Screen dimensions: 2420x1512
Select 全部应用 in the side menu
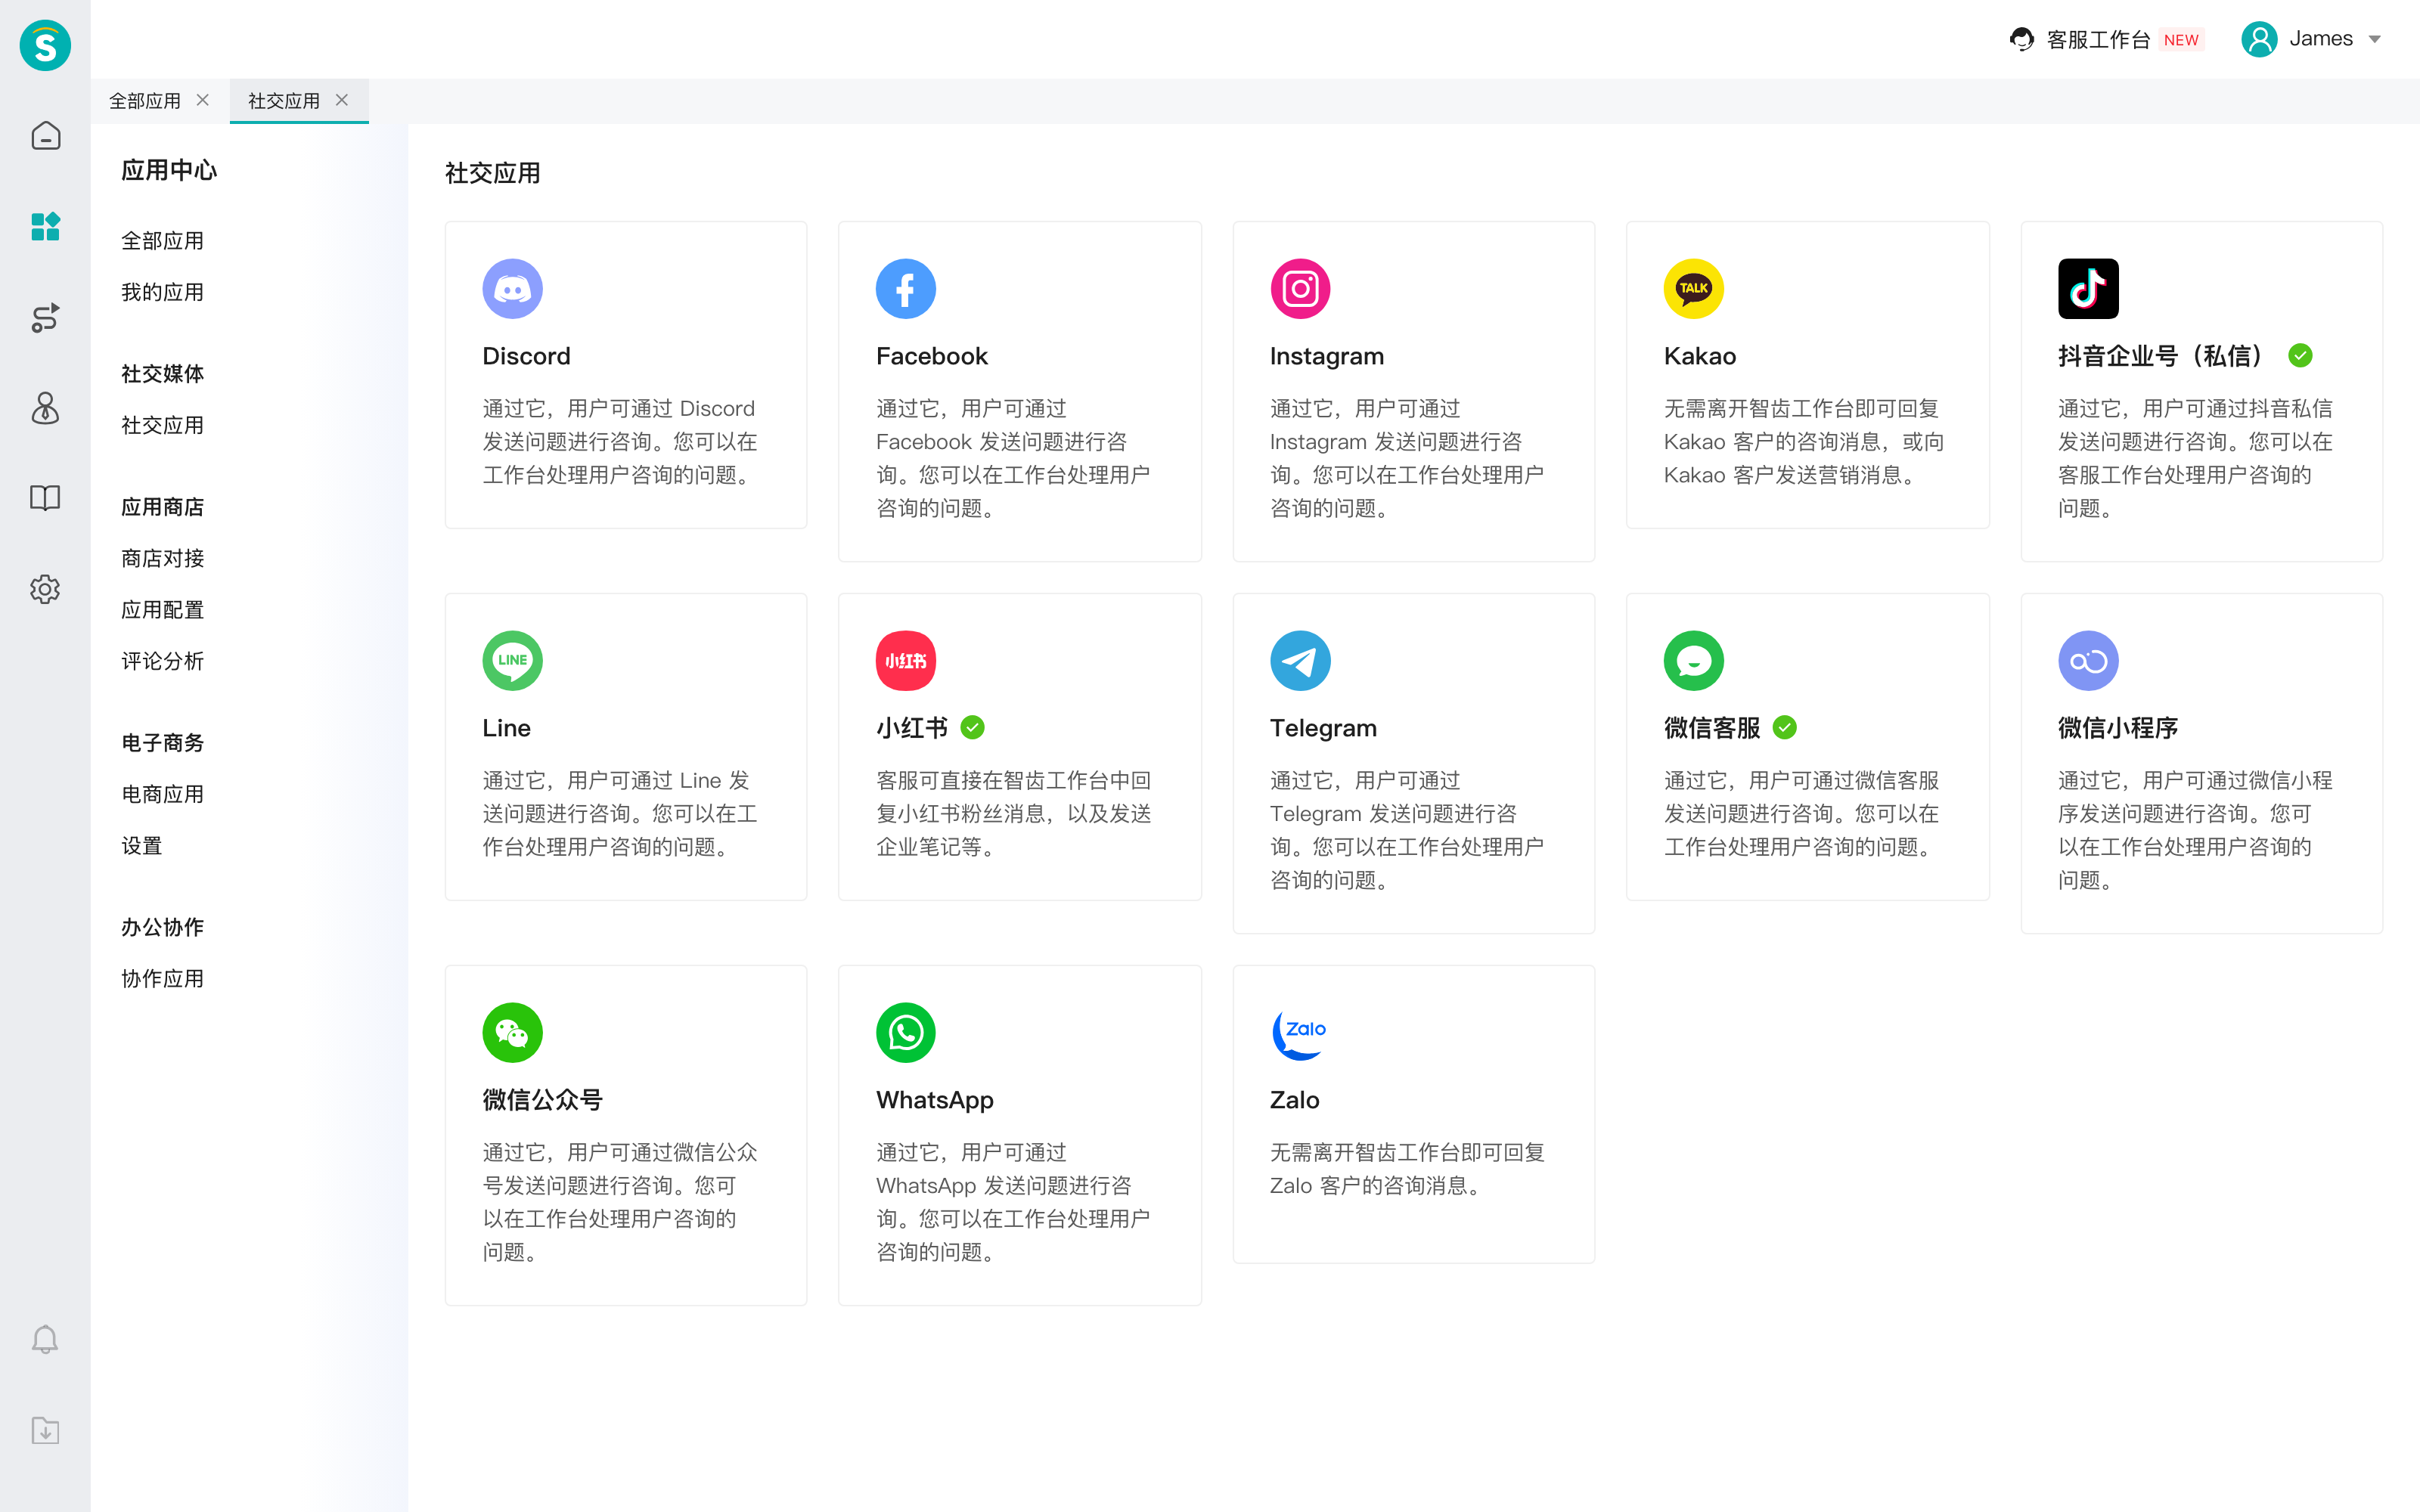coord(162,241)
